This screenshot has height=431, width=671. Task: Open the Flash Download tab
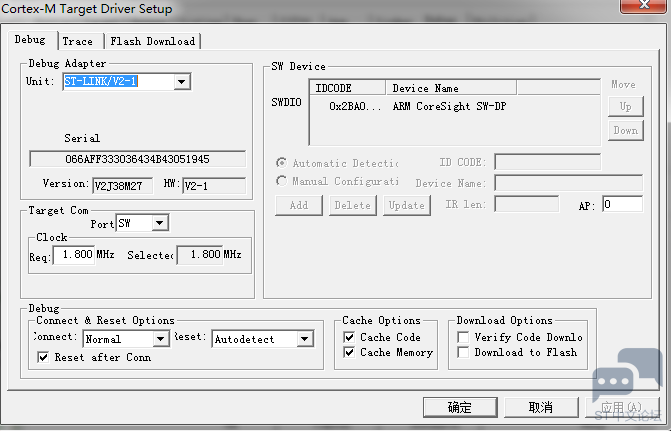(x=152, y=41)
